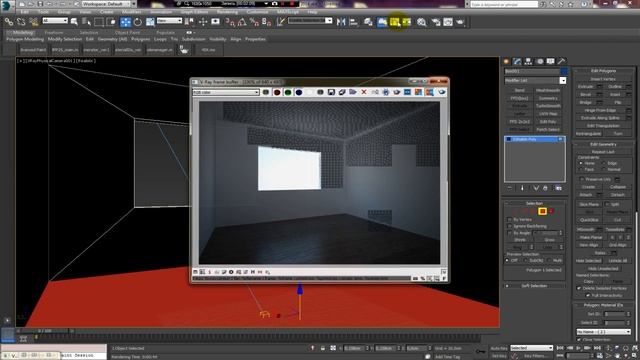Image resolution: width=640 pixels, height=360 pixels.
Task: Click Save Image in V-Ray frame buffer
Action: click(x=331, y=92)
